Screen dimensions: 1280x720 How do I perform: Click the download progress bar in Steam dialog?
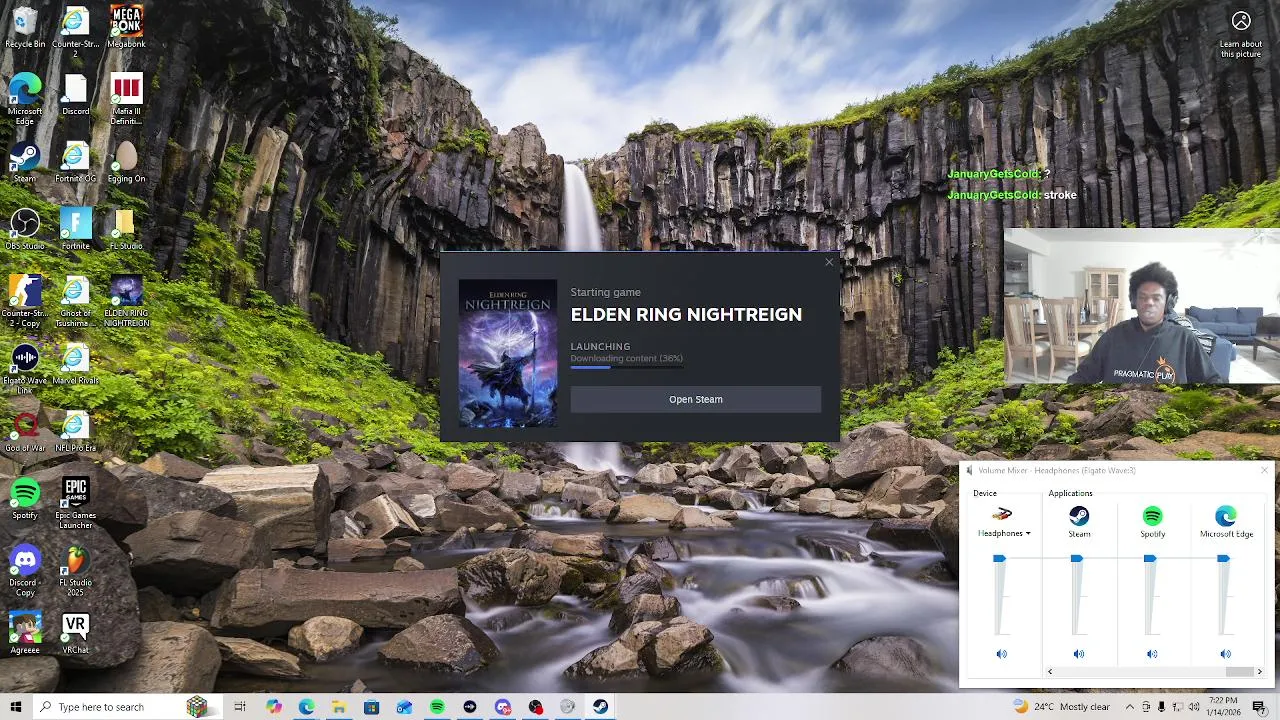click(627, 367)
